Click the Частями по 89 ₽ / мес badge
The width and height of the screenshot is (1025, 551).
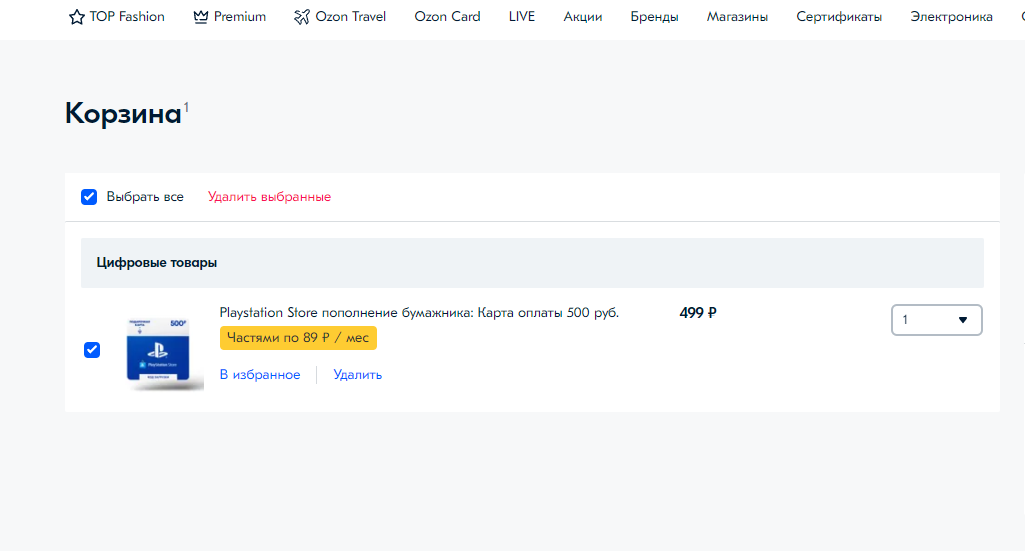tap(298, 338)
